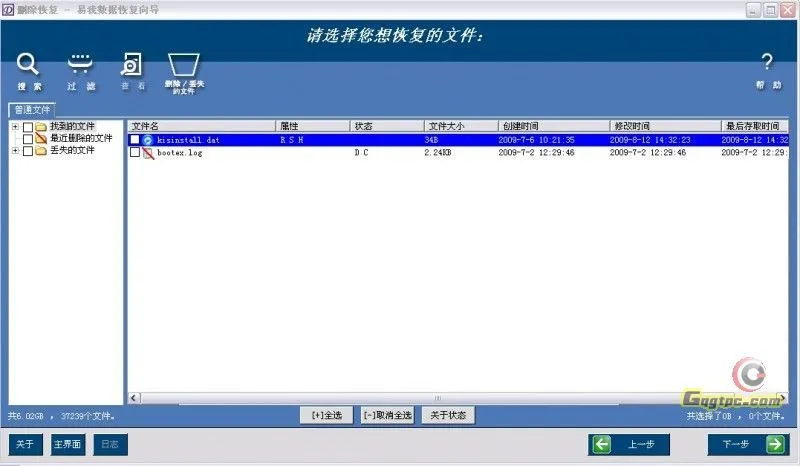
Task: Go to the 主界面 main screen button
Action: coord(67,444)
